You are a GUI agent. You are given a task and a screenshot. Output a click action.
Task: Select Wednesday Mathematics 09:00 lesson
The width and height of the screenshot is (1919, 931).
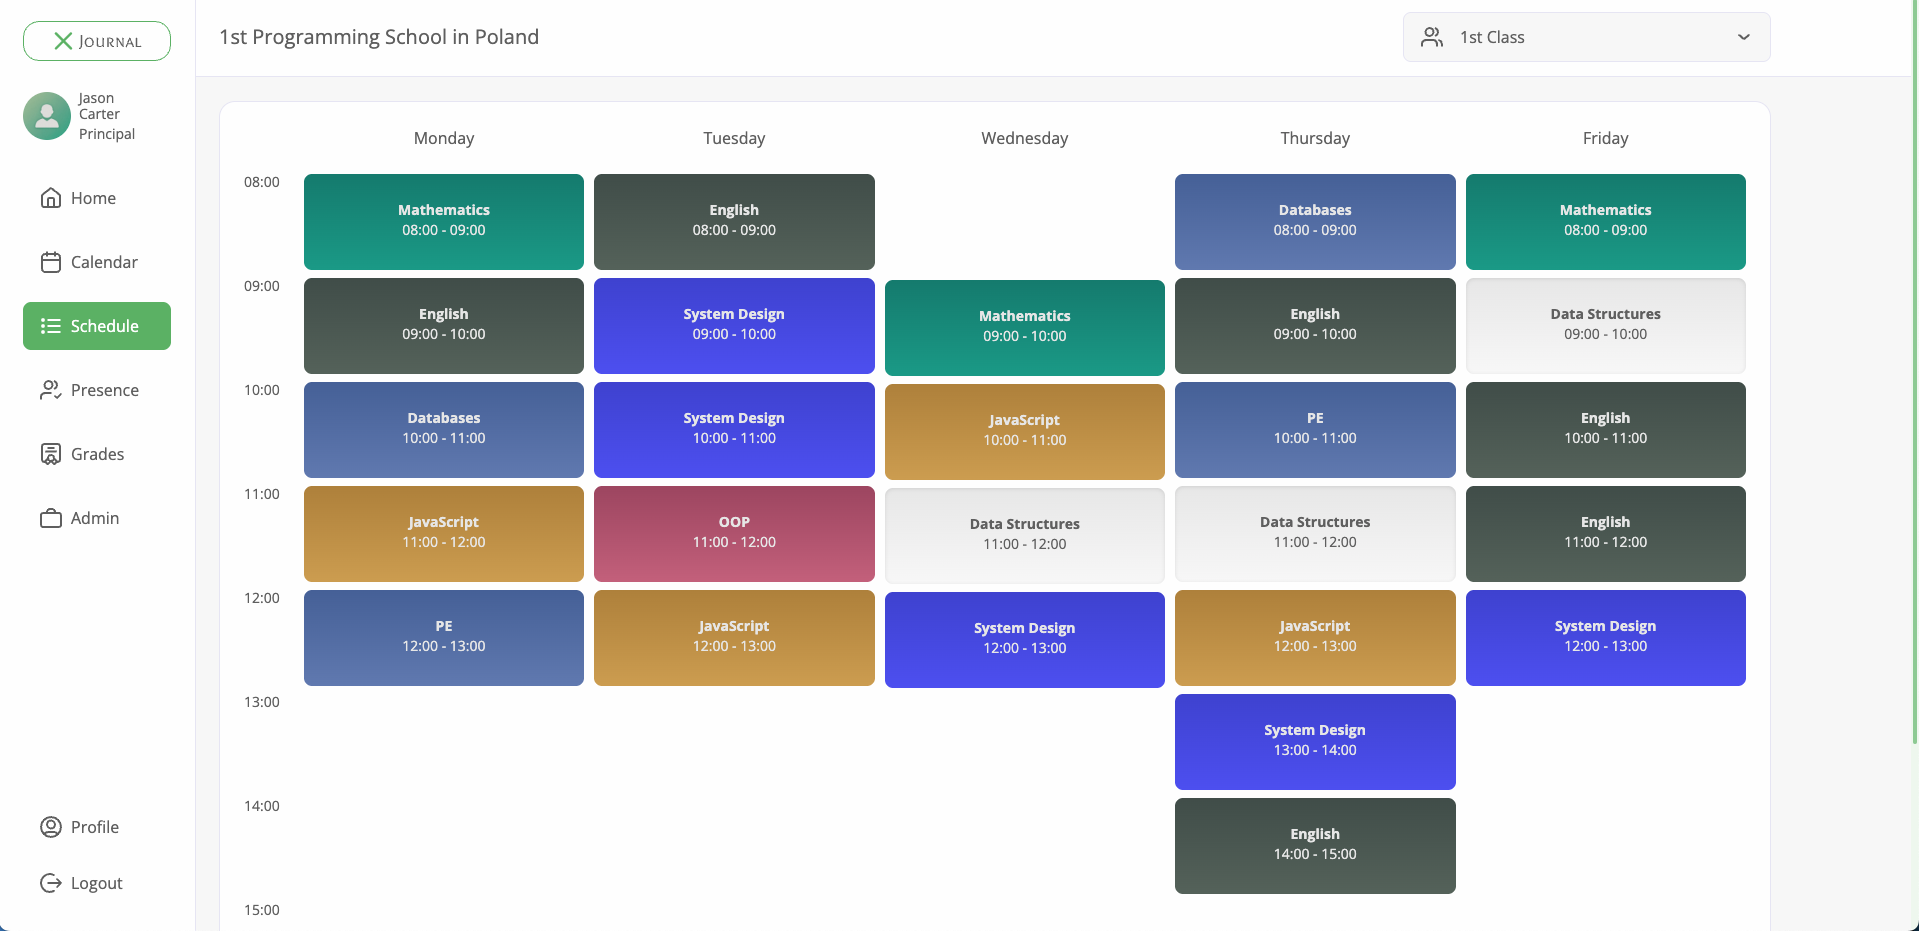pos(1025,328)
